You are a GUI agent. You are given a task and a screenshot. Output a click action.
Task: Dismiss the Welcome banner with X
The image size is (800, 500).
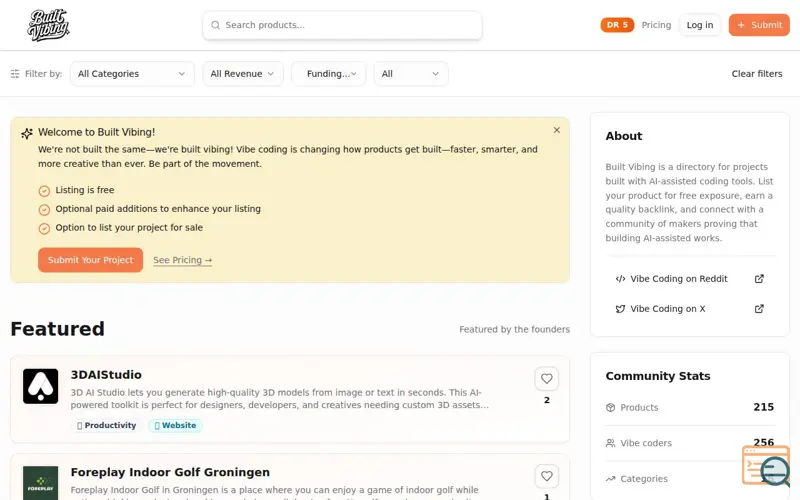coord(557,130)
